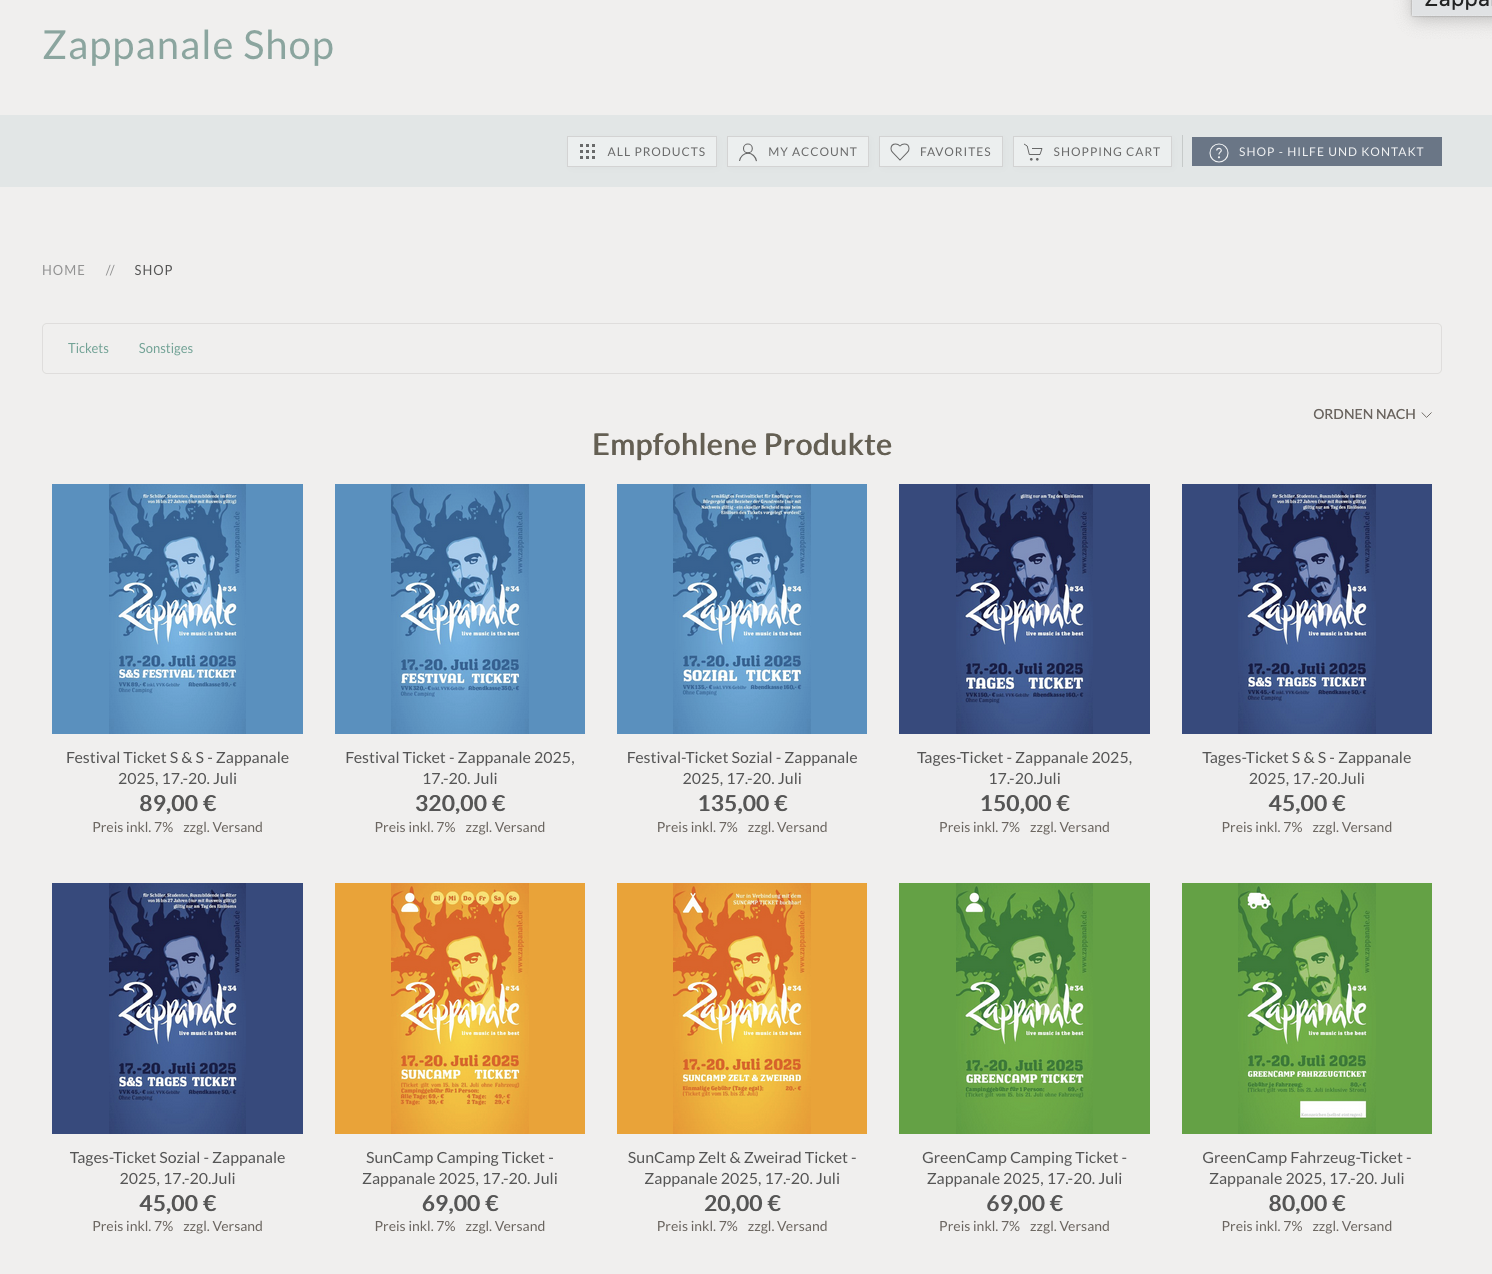Click the 20,00 € price
1492x1274 pixels.
(x=742, y=1203)
